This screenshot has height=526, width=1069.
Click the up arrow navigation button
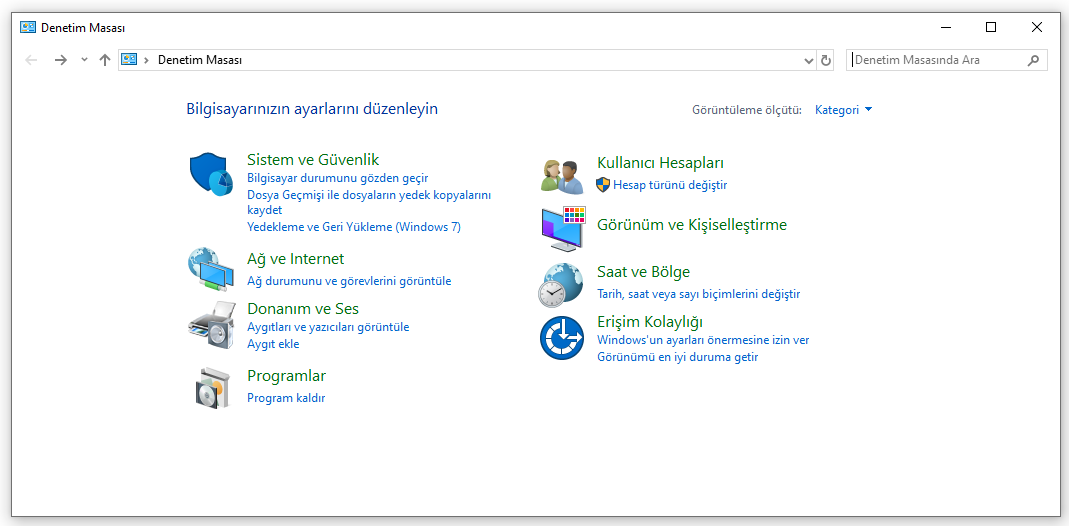pos(105,60)
